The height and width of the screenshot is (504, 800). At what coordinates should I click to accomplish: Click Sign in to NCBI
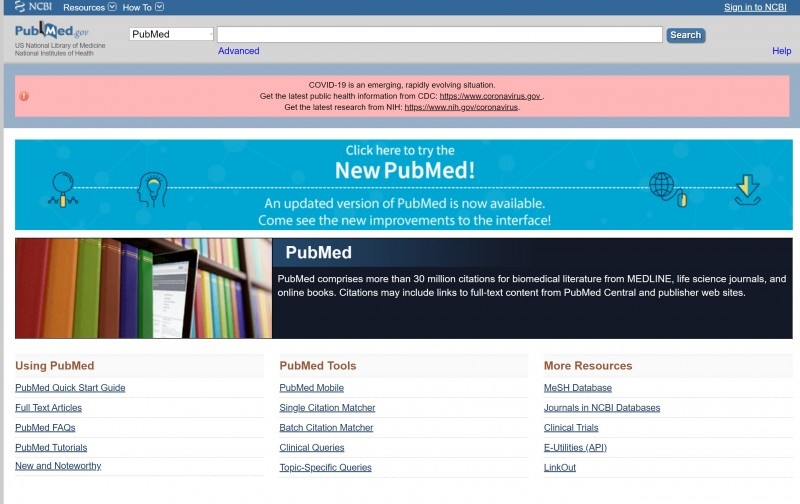[x=755, y=7]
